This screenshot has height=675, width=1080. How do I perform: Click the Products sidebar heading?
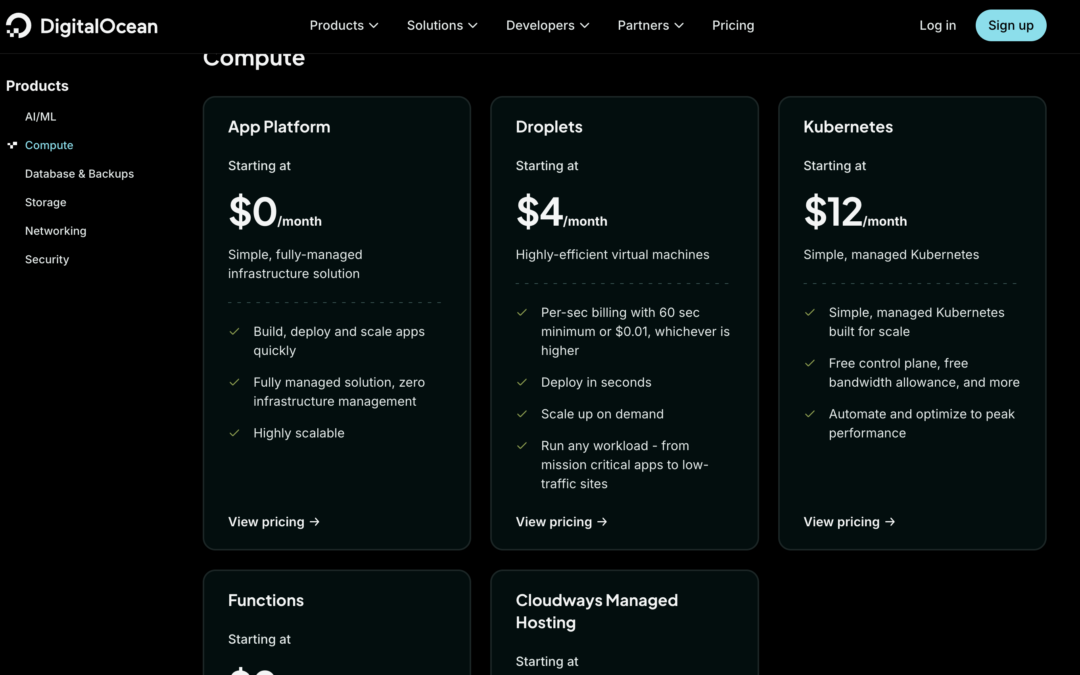(x=37, y=86)
